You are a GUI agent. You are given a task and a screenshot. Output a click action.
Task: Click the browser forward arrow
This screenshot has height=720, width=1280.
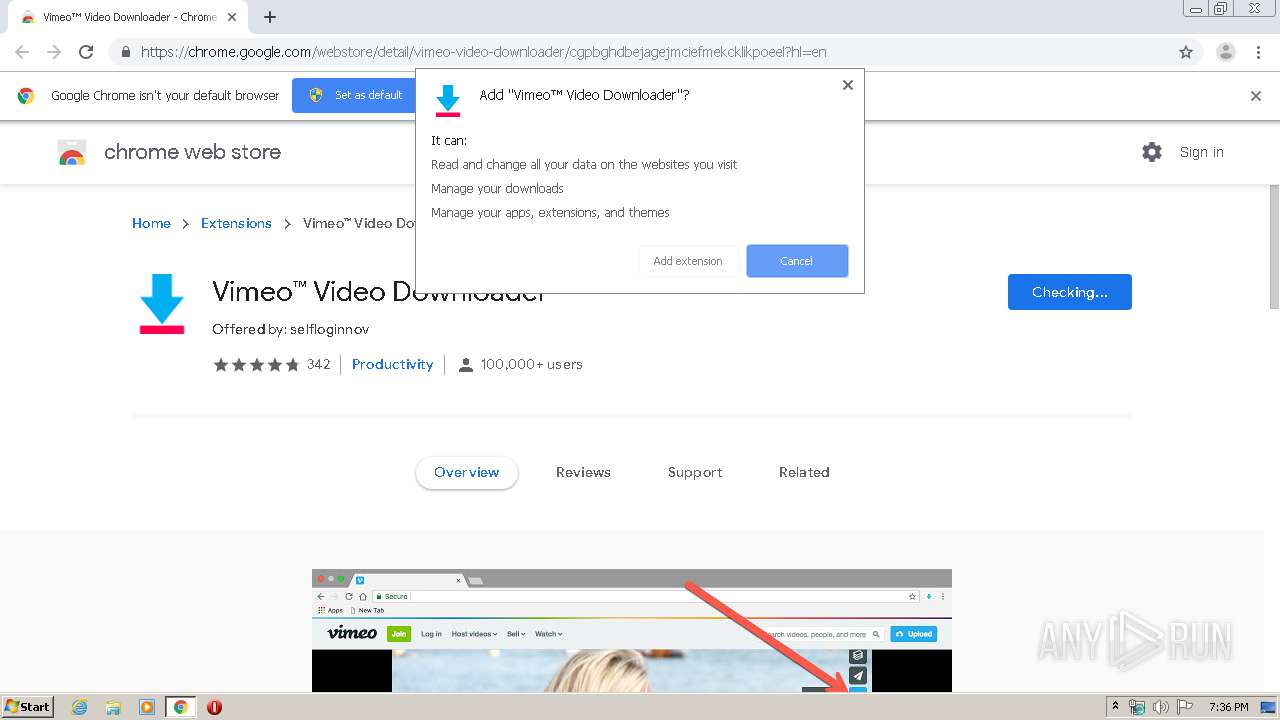coord(54,52)
